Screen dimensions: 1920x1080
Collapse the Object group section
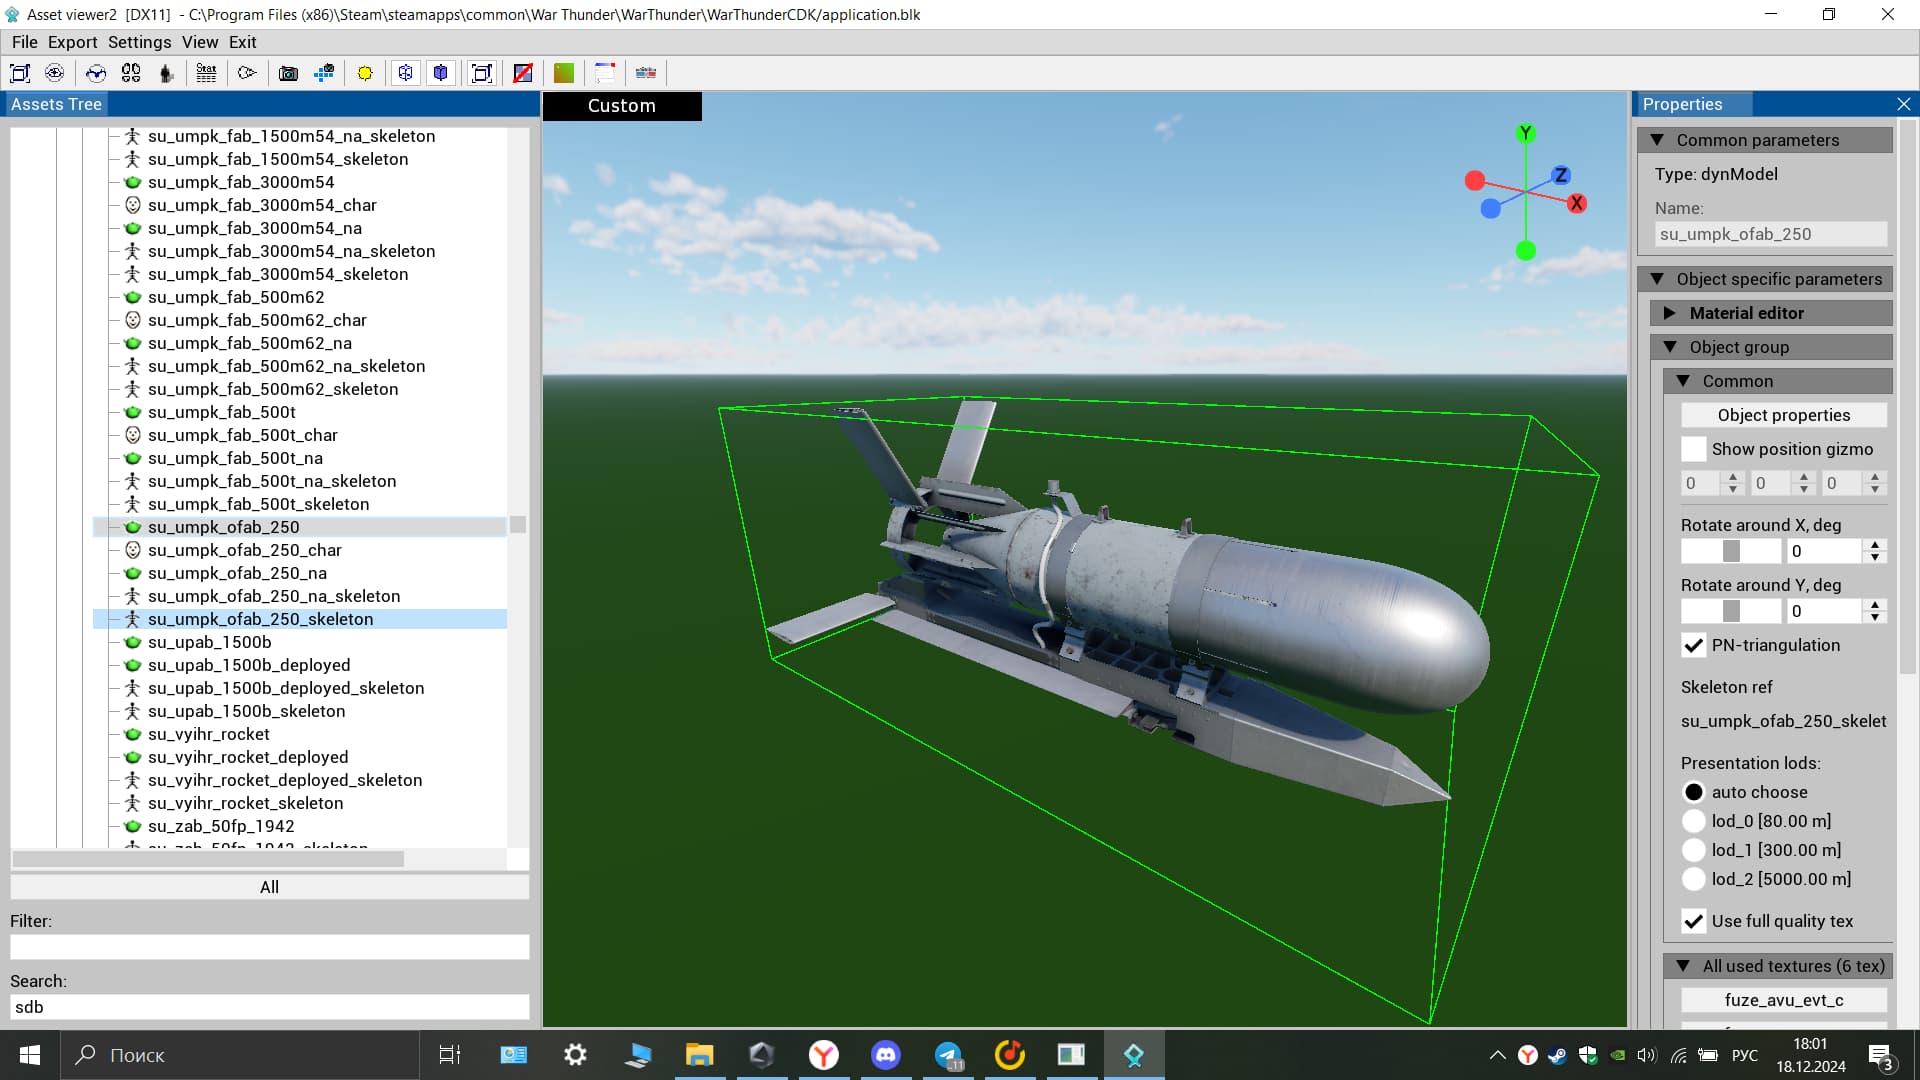(1771, 347)
